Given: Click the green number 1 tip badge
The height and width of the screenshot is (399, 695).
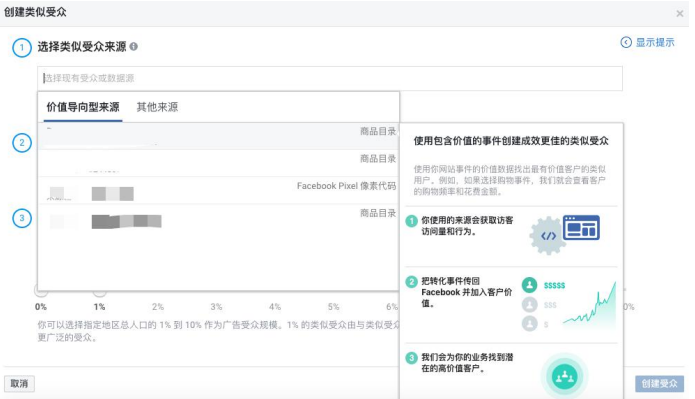Looking at the screenshot, I should click(x=412, y=221).
